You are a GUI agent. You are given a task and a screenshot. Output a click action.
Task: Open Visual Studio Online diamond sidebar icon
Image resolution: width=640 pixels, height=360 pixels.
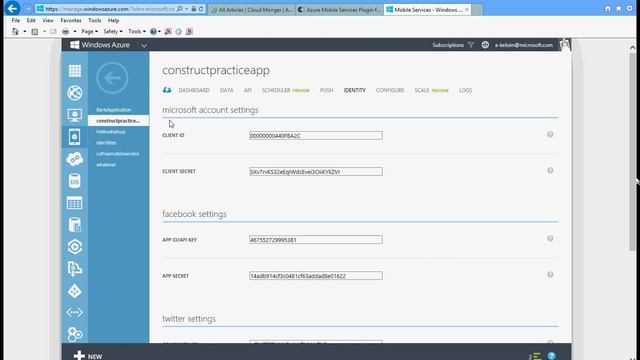pos(75,291)
